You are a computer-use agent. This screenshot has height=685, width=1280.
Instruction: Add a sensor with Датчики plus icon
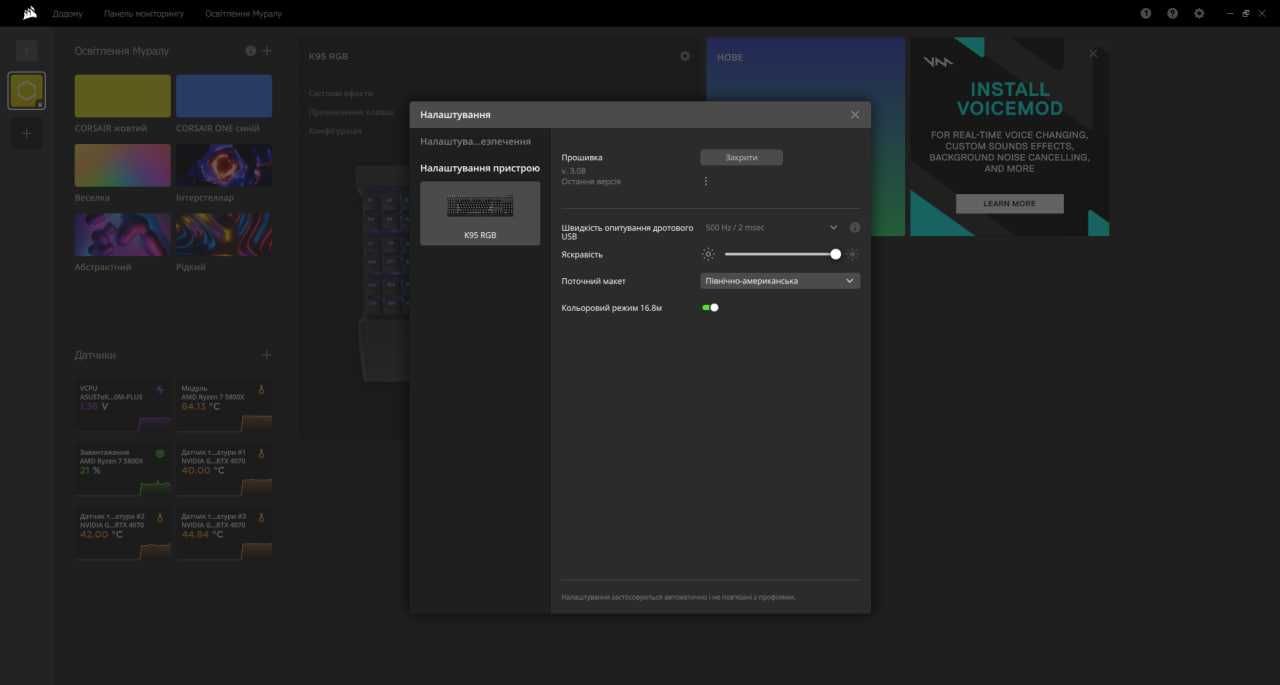(266, 355)
